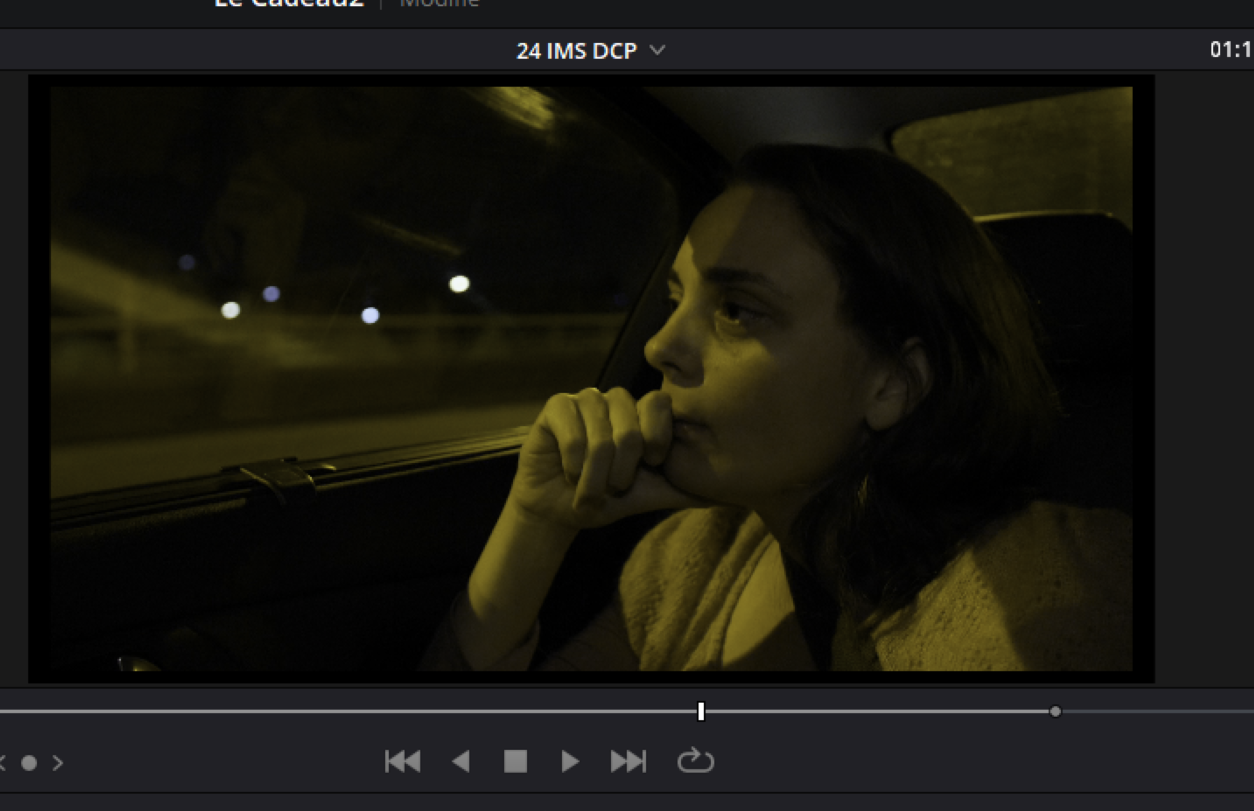
Task: Click the white playhead on the scrubber
Action: [x=701, y=711]
